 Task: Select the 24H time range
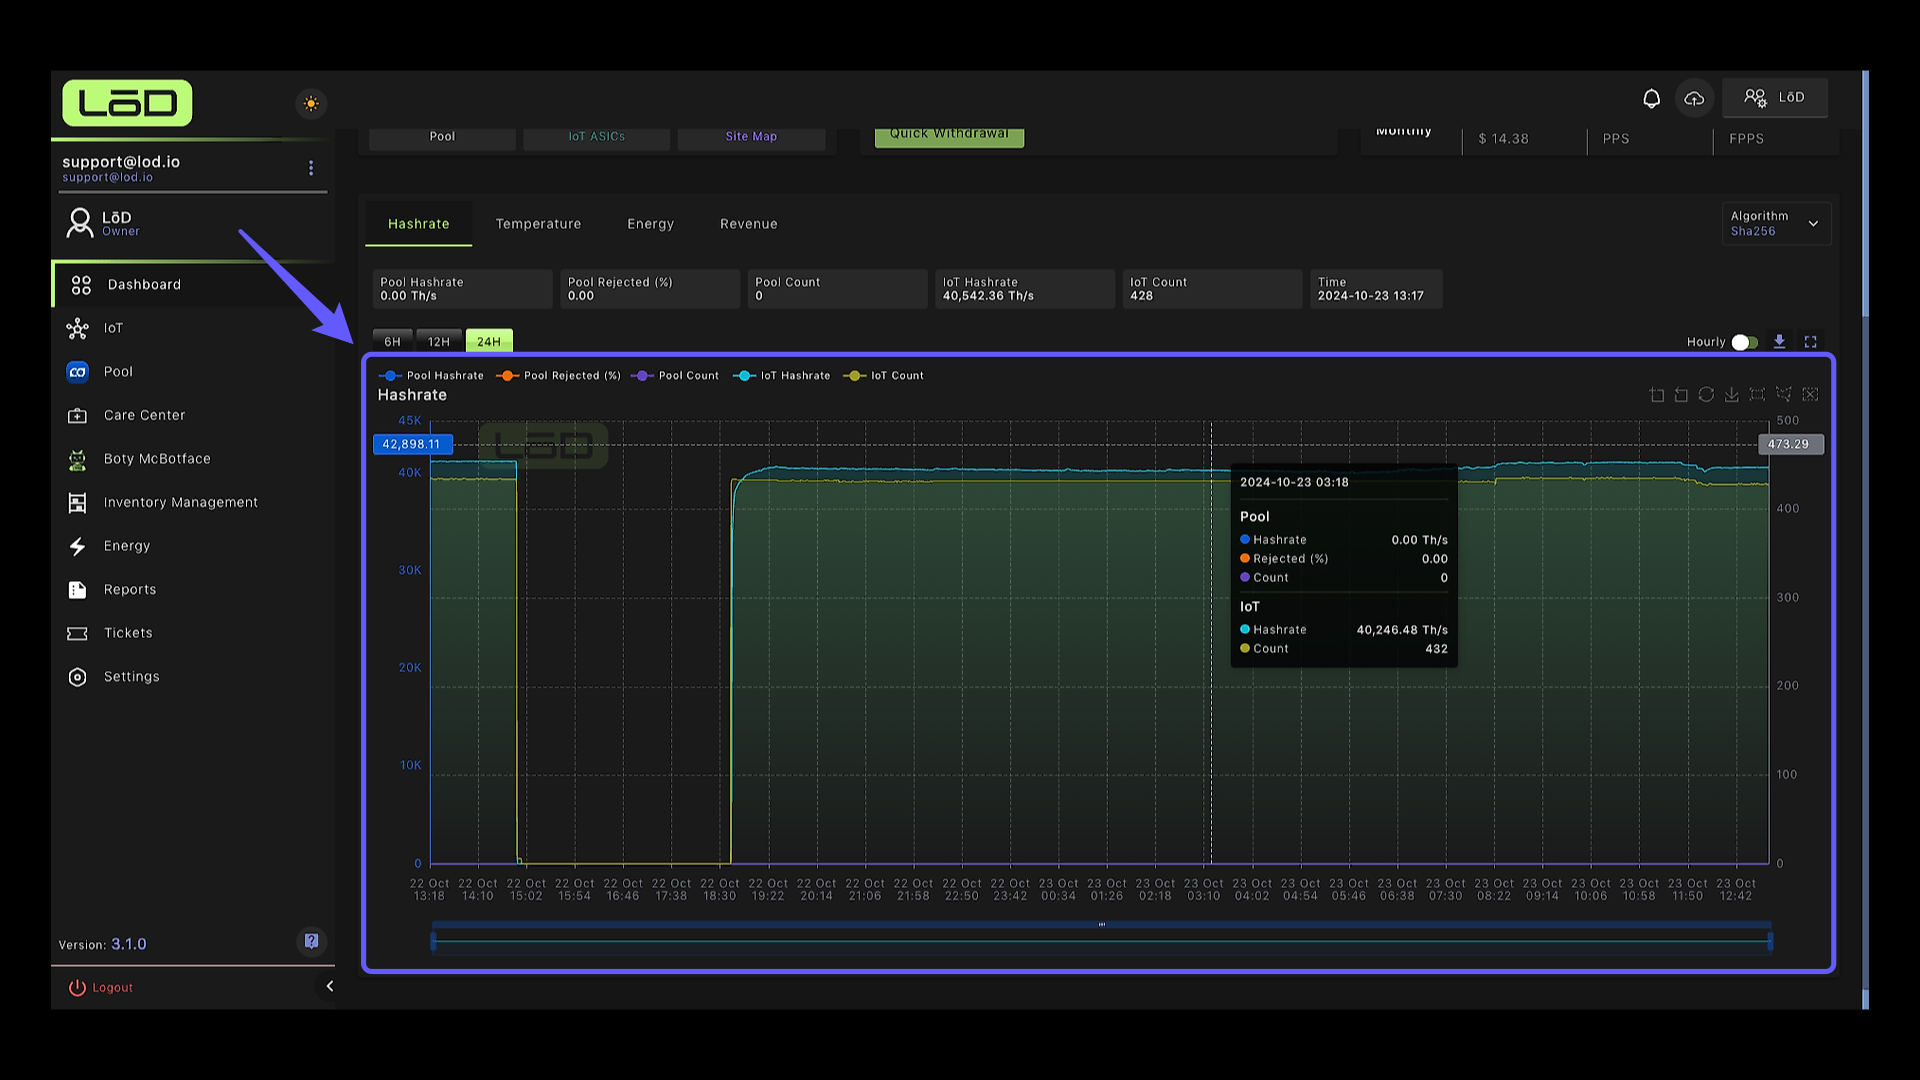(489, 341)
